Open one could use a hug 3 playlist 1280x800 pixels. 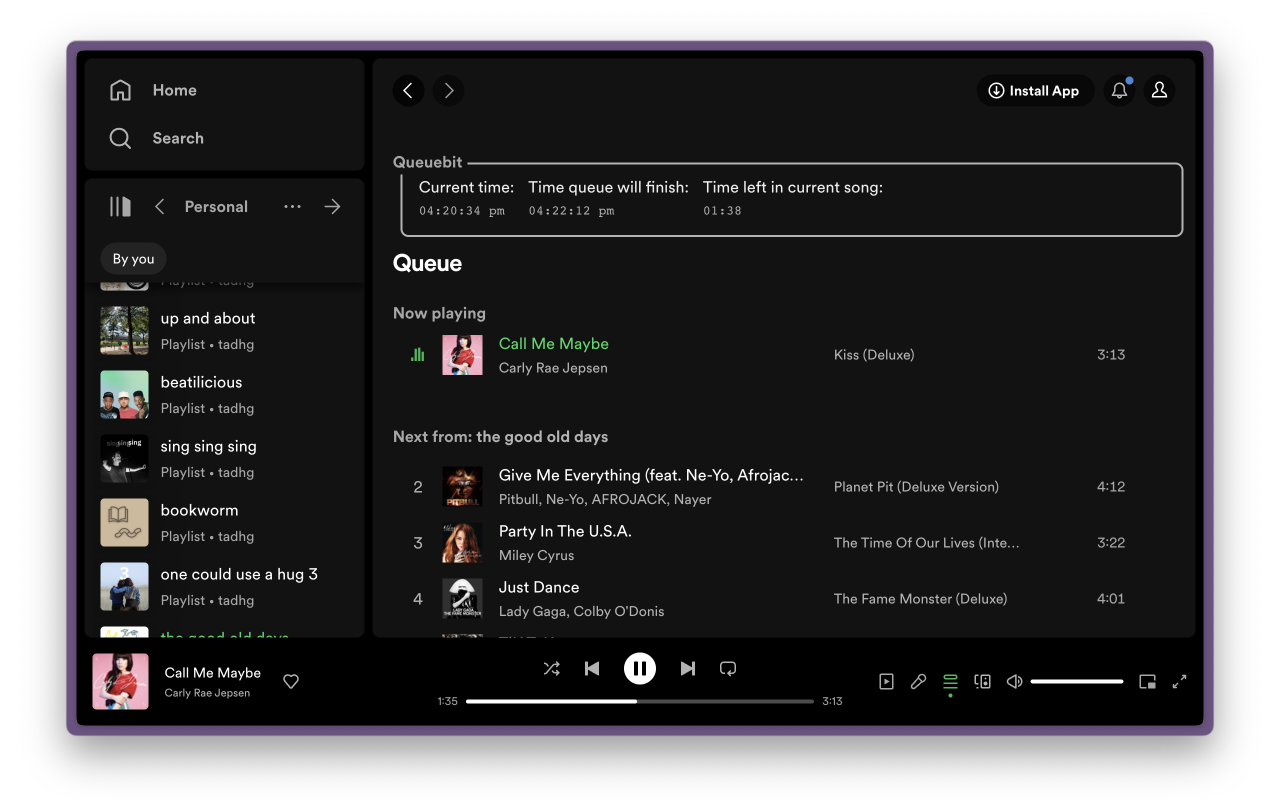click(x=225, y=586)
